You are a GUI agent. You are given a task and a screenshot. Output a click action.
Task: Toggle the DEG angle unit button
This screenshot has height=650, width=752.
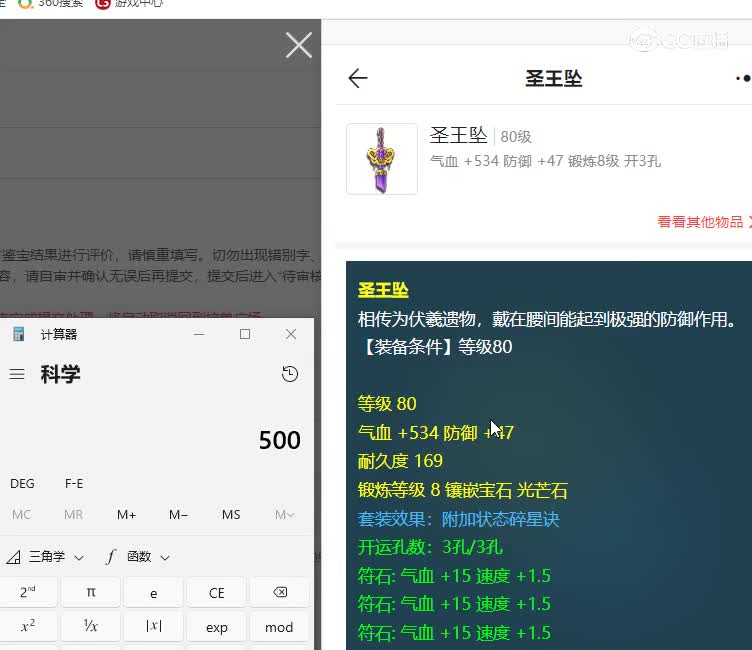click(x=22, y=484)
